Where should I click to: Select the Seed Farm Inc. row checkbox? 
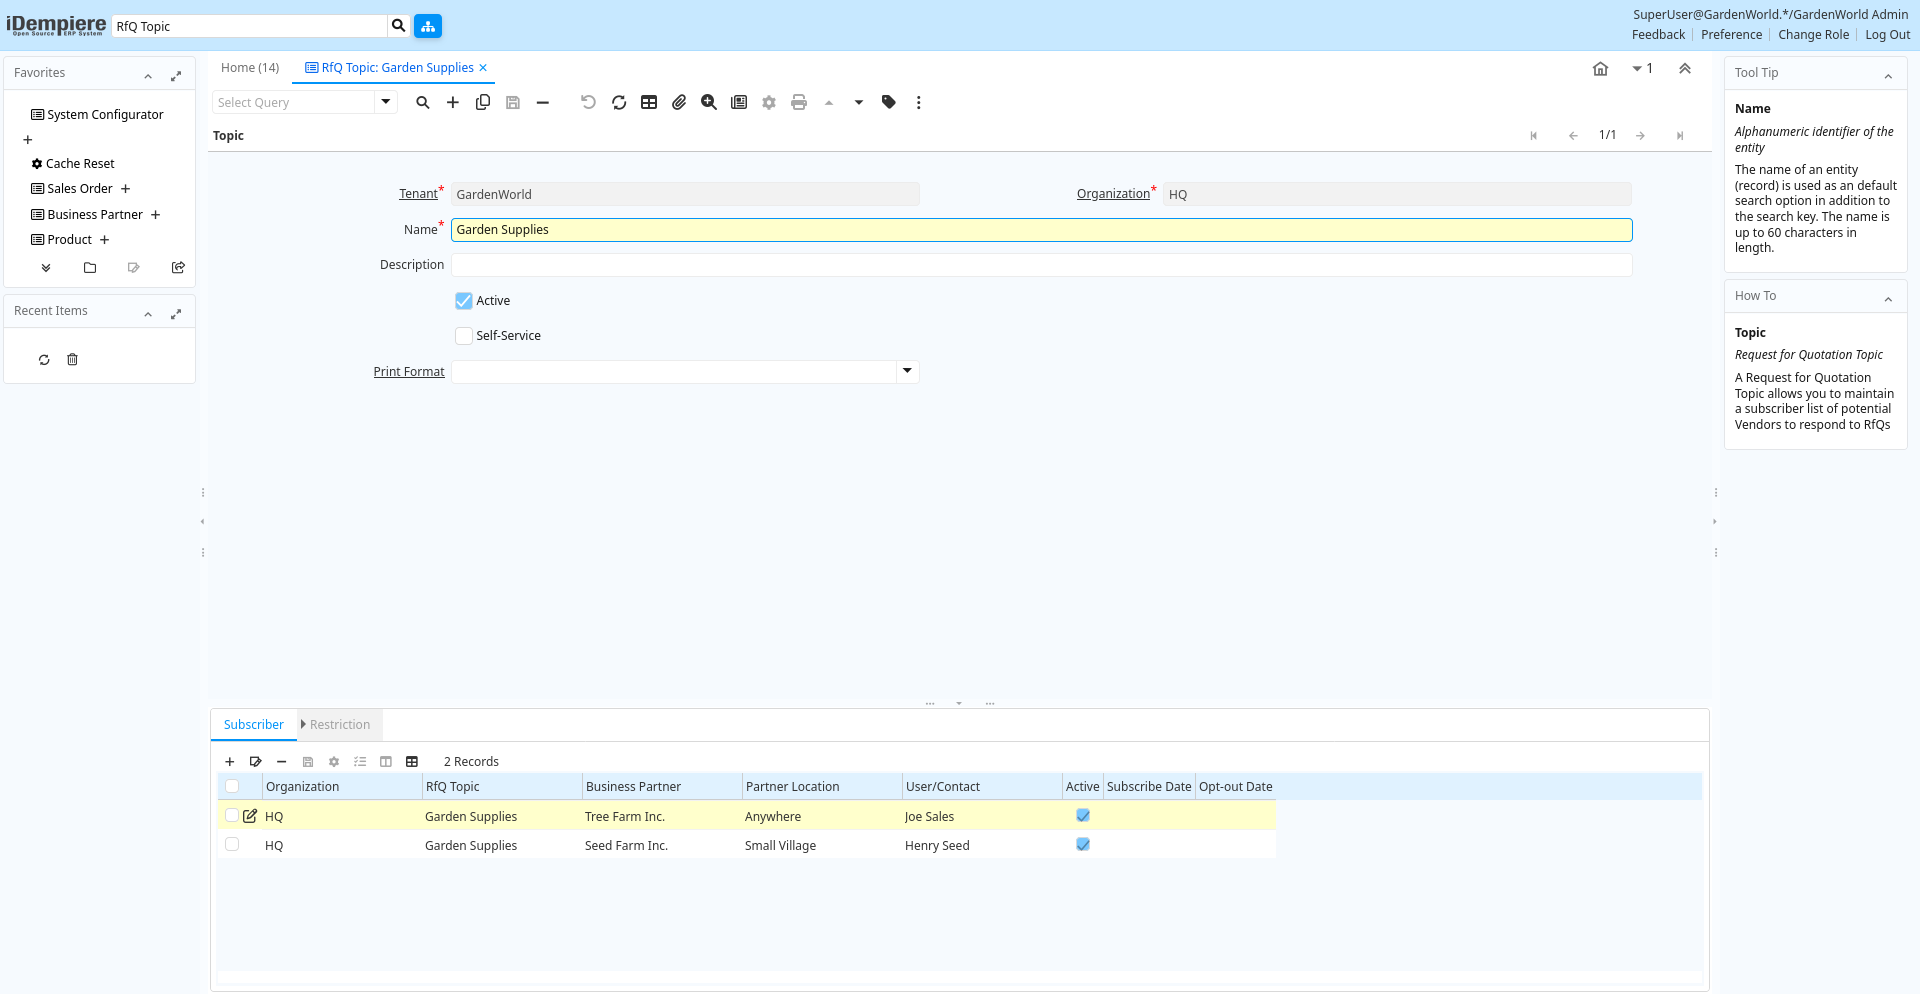pyautogui.click(x=232, y=845)
